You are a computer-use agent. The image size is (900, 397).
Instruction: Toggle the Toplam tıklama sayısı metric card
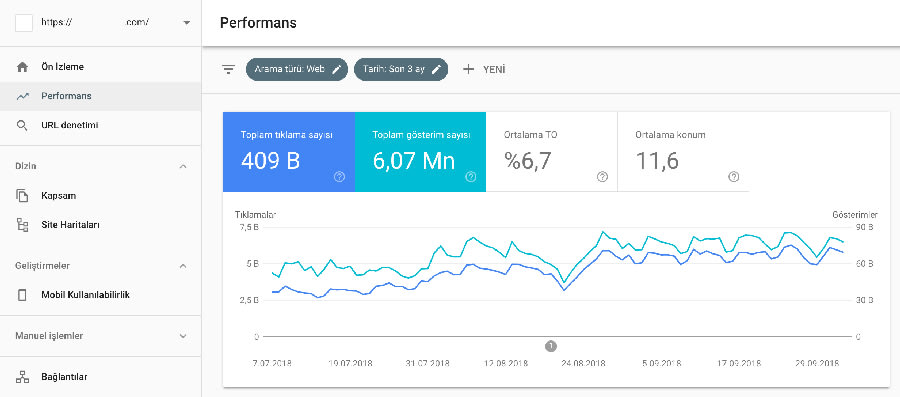(x=289, y=152)
